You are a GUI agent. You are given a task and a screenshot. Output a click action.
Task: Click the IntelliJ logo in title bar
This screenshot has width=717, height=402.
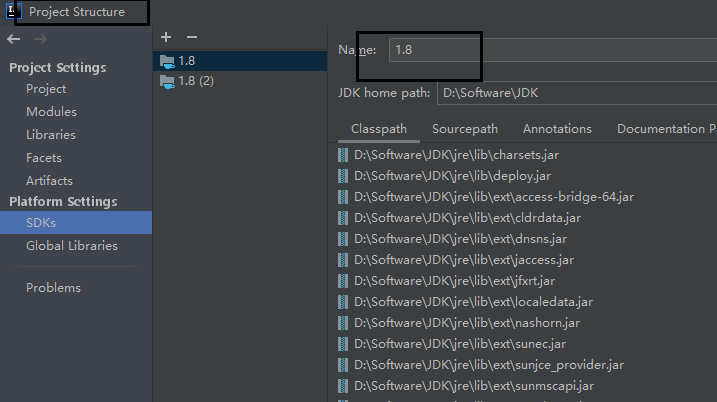click(12, 11)
